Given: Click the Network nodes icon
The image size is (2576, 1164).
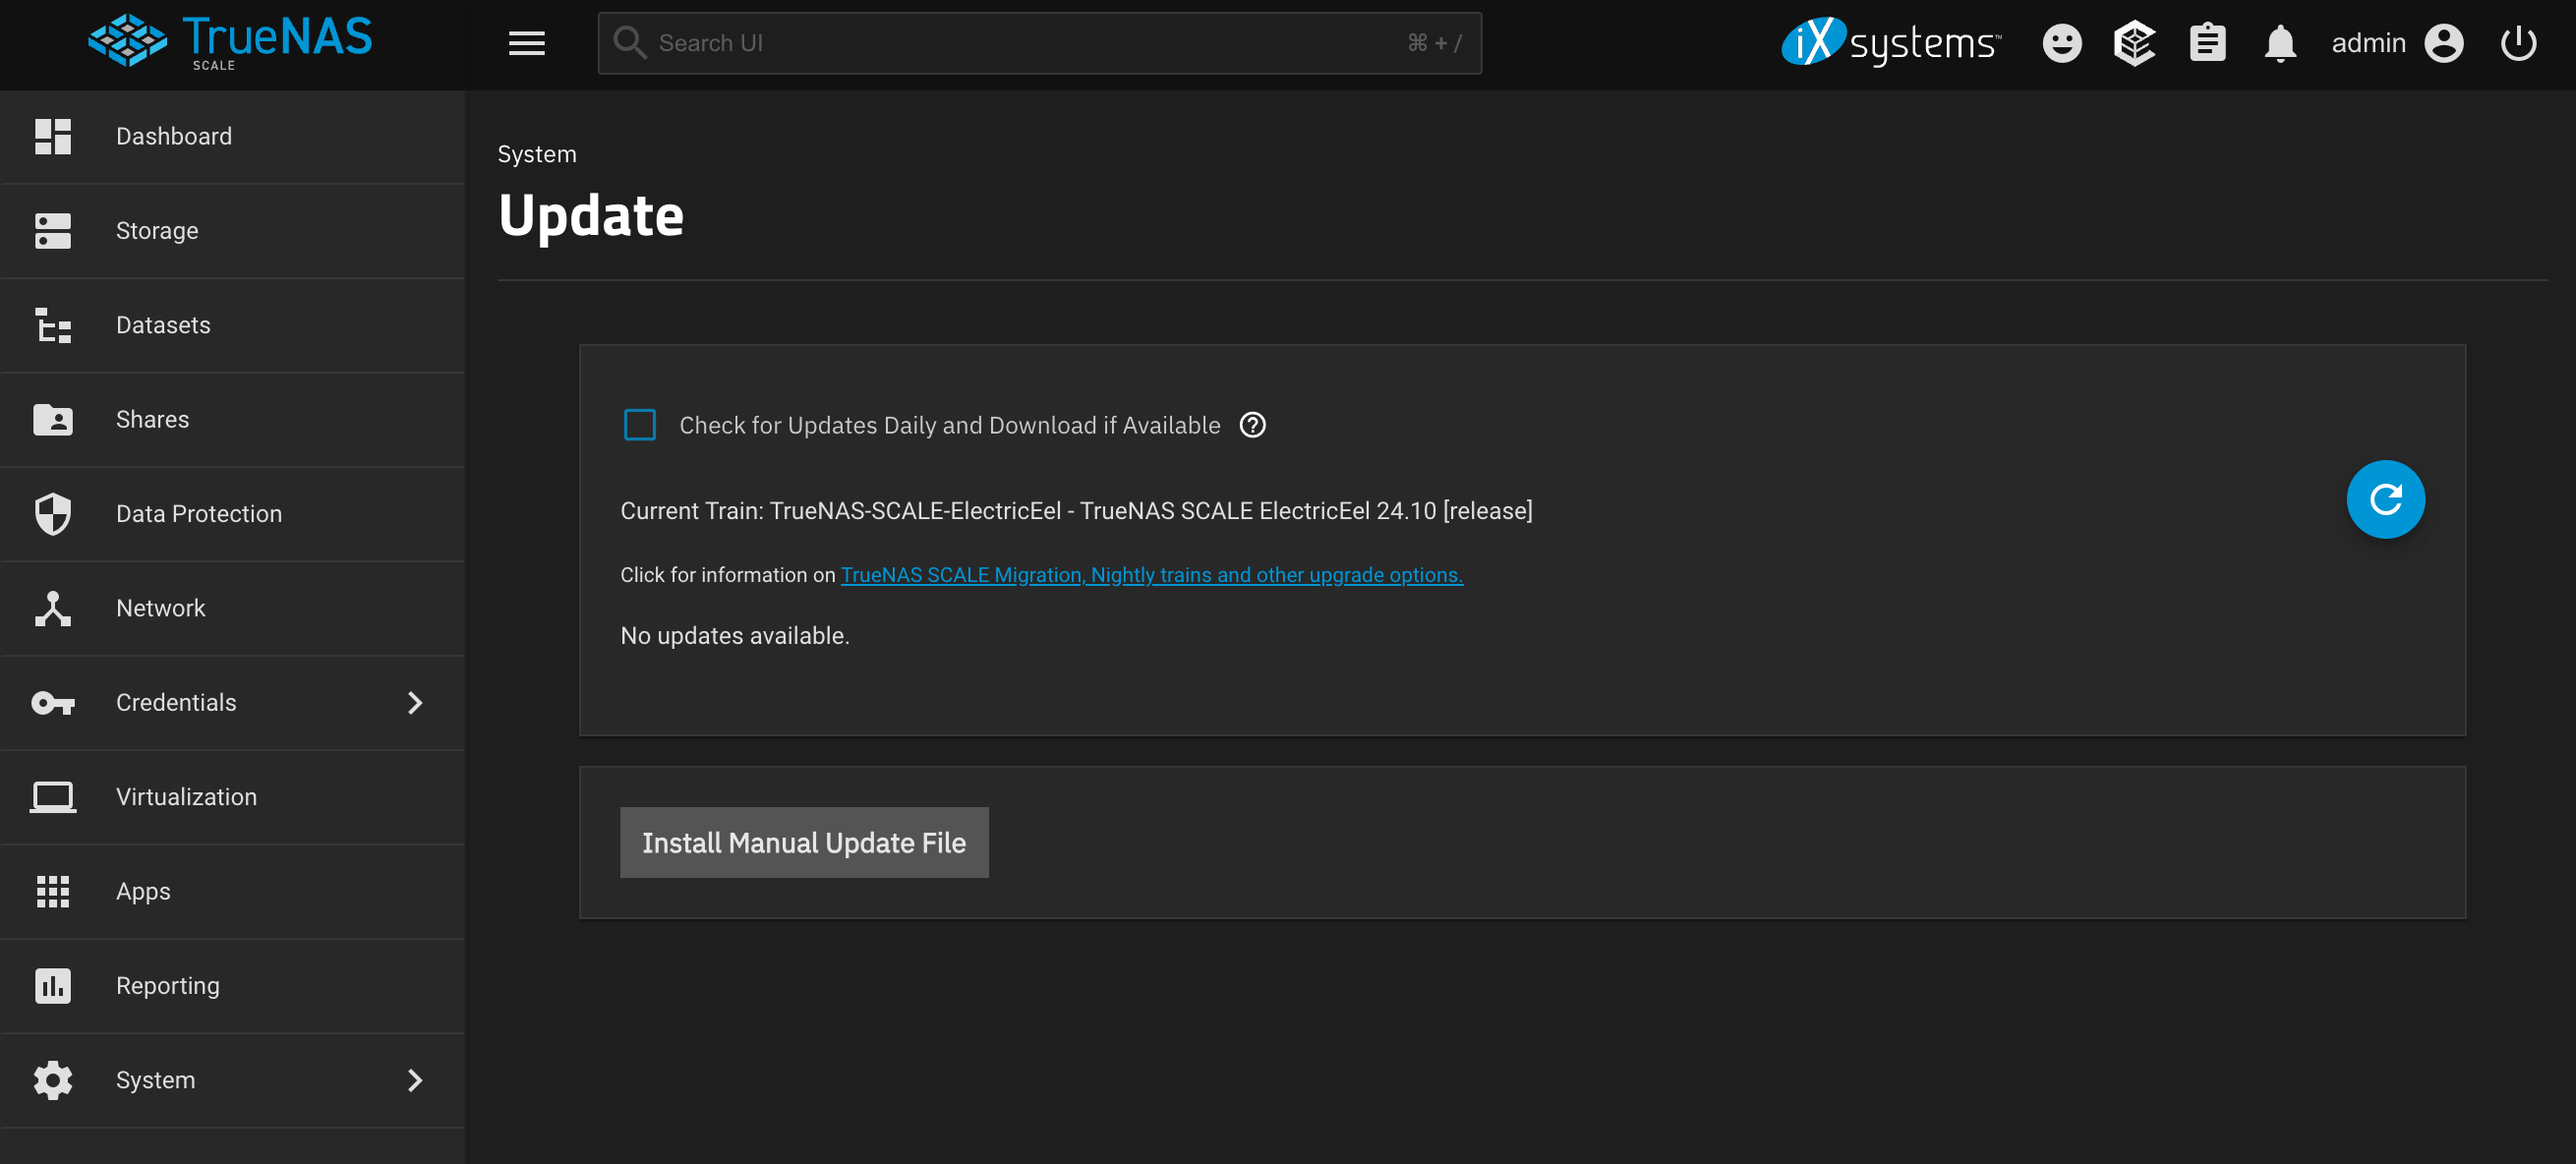Looking at the screenshot, I should click(x=53, y=608).
